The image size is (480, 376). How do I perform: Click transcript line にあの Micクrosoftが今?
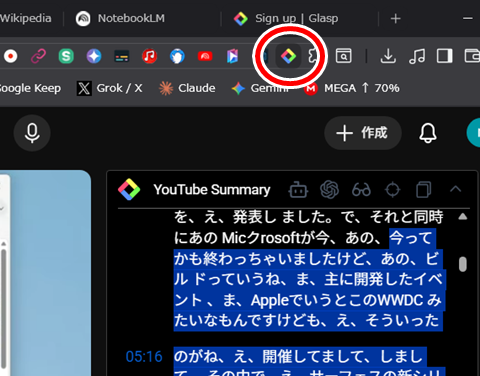(303, 238)
